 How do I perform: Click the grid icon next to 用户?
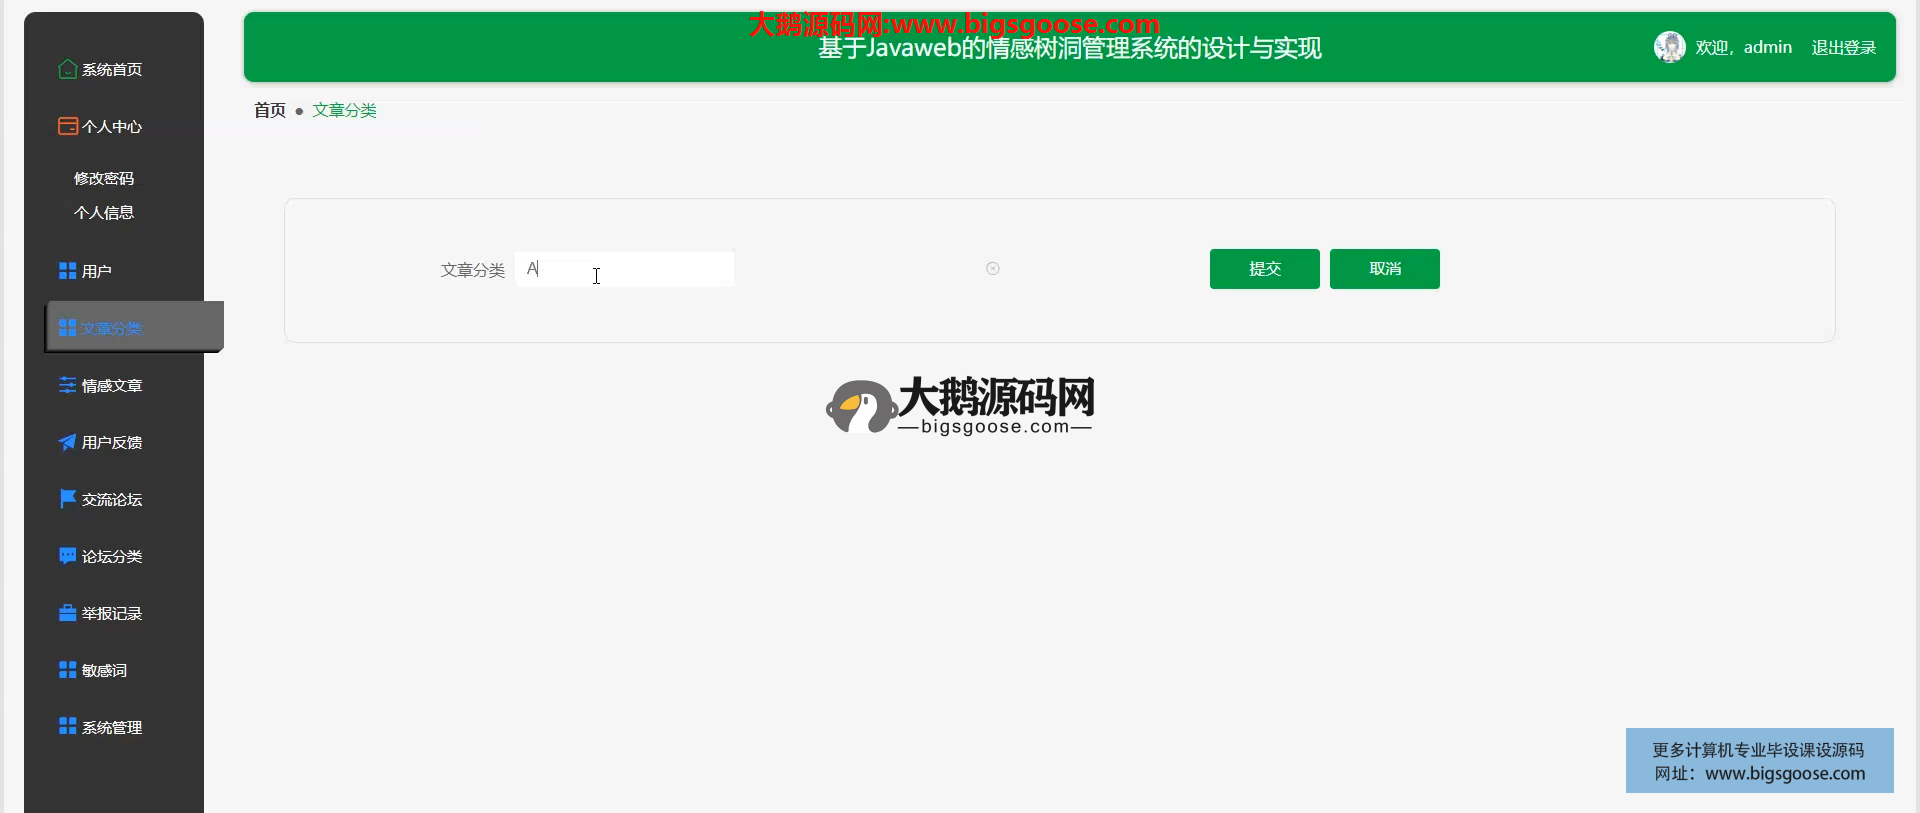[x=67, y=271]
